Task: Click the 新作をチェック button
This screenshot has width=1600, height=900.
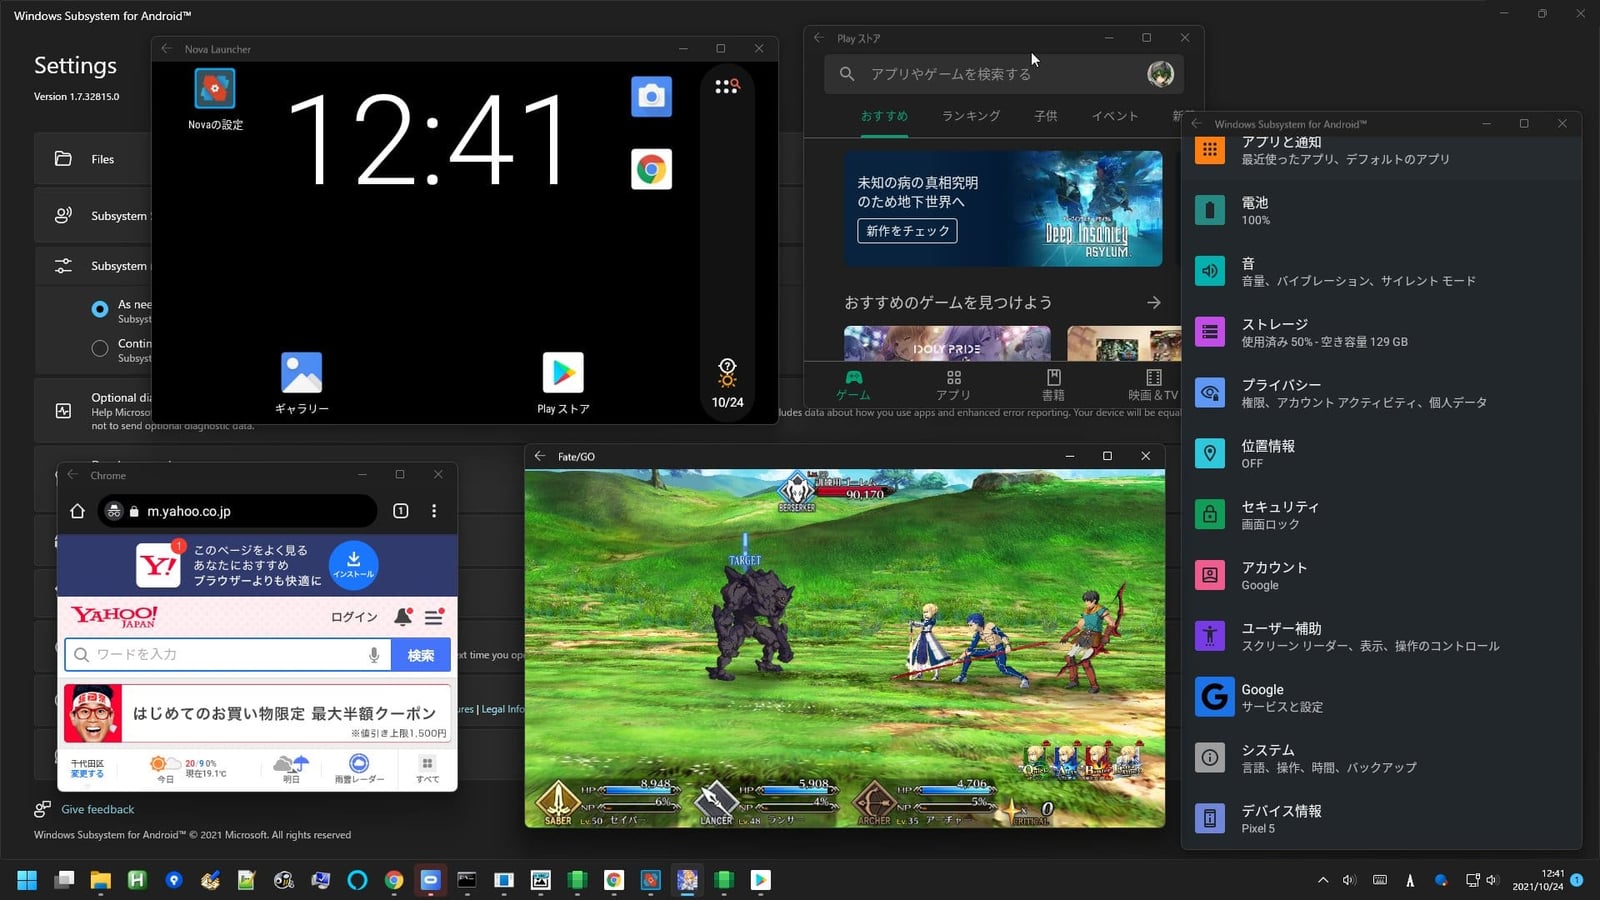Action: pyautogui.click(x=907, y=231)
